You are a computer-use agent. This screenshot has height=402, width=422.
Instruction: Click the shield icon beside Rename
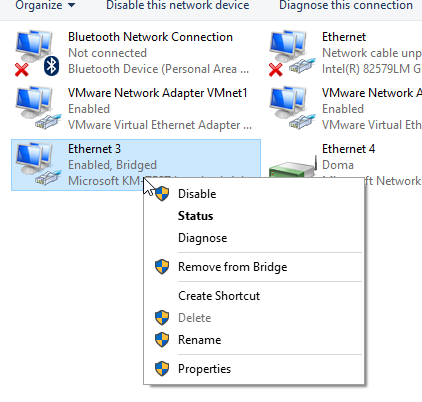point(162,340)
